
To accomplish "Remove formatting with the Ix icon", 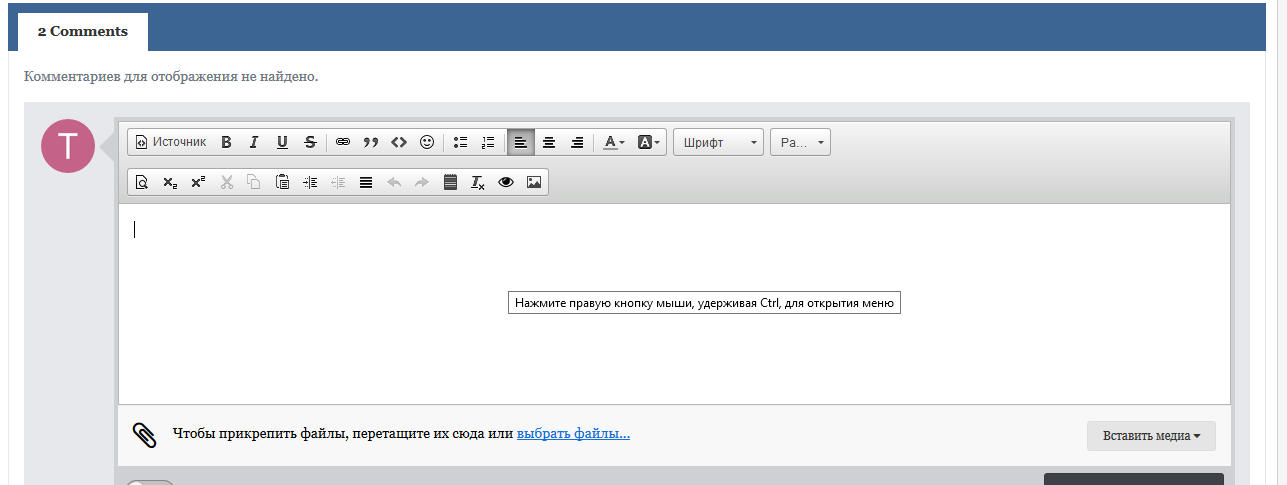I will (478, 182).
